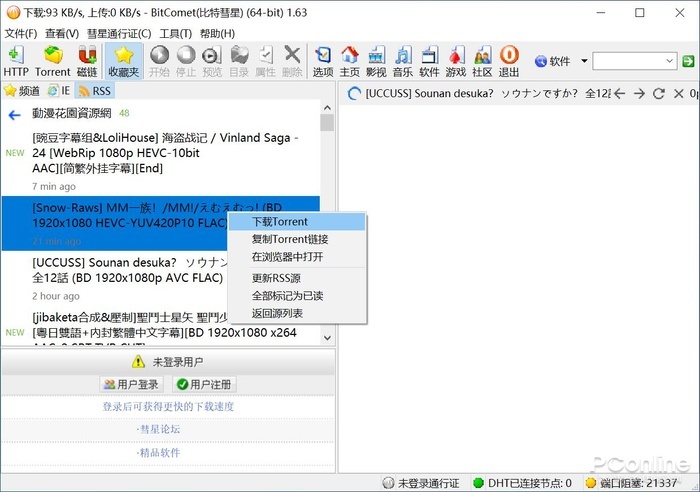Open the 彗星论坛 link
This screenshot has width=700, height=492.
158,429
